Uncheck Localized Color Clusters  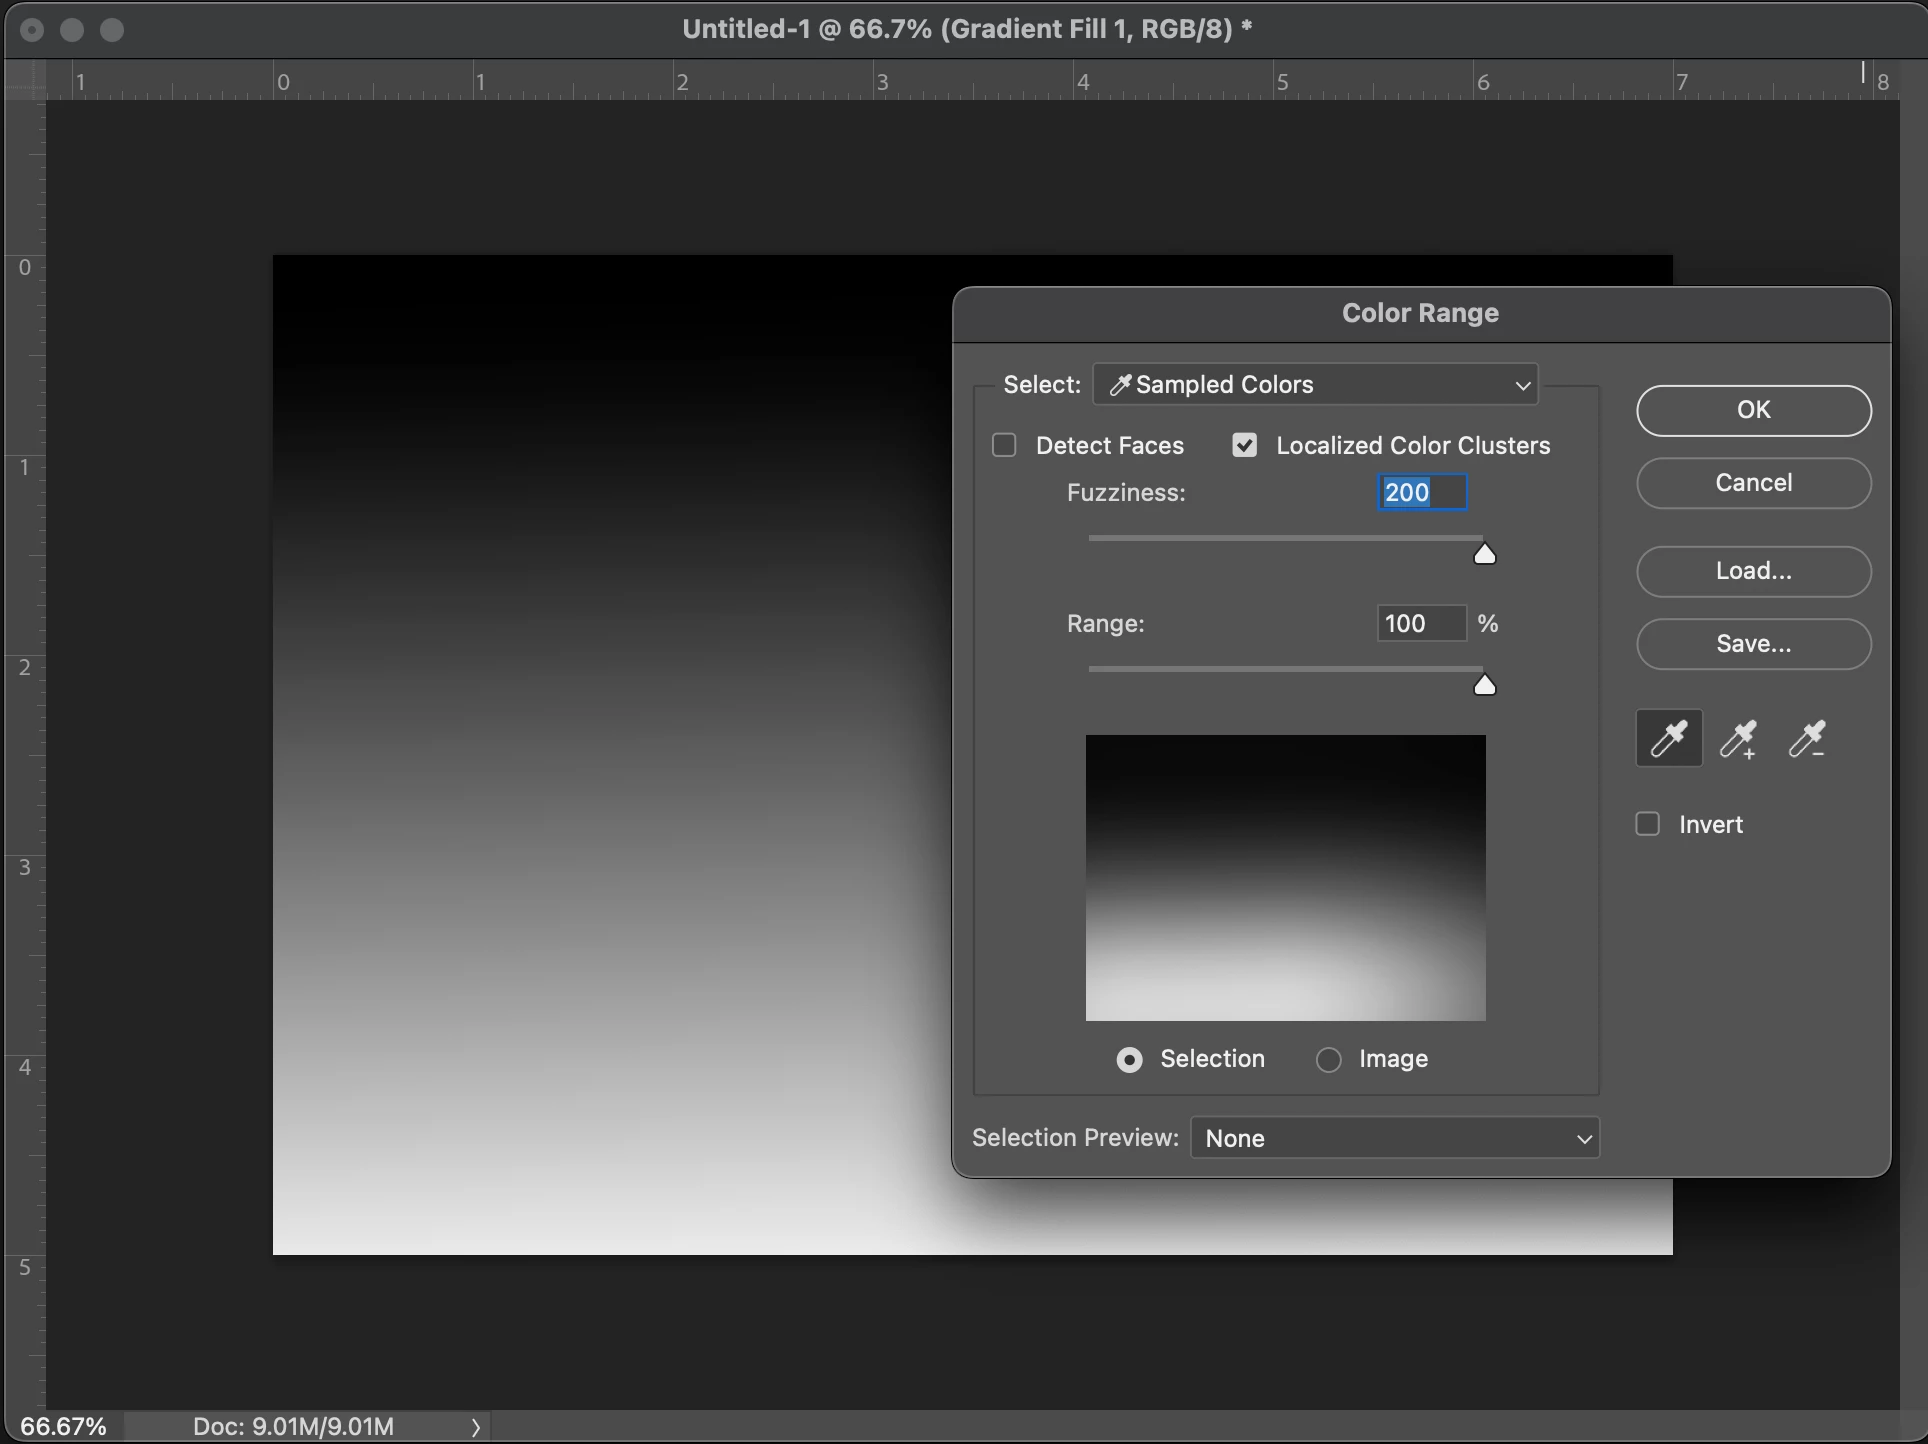(x=1244, y=445)
